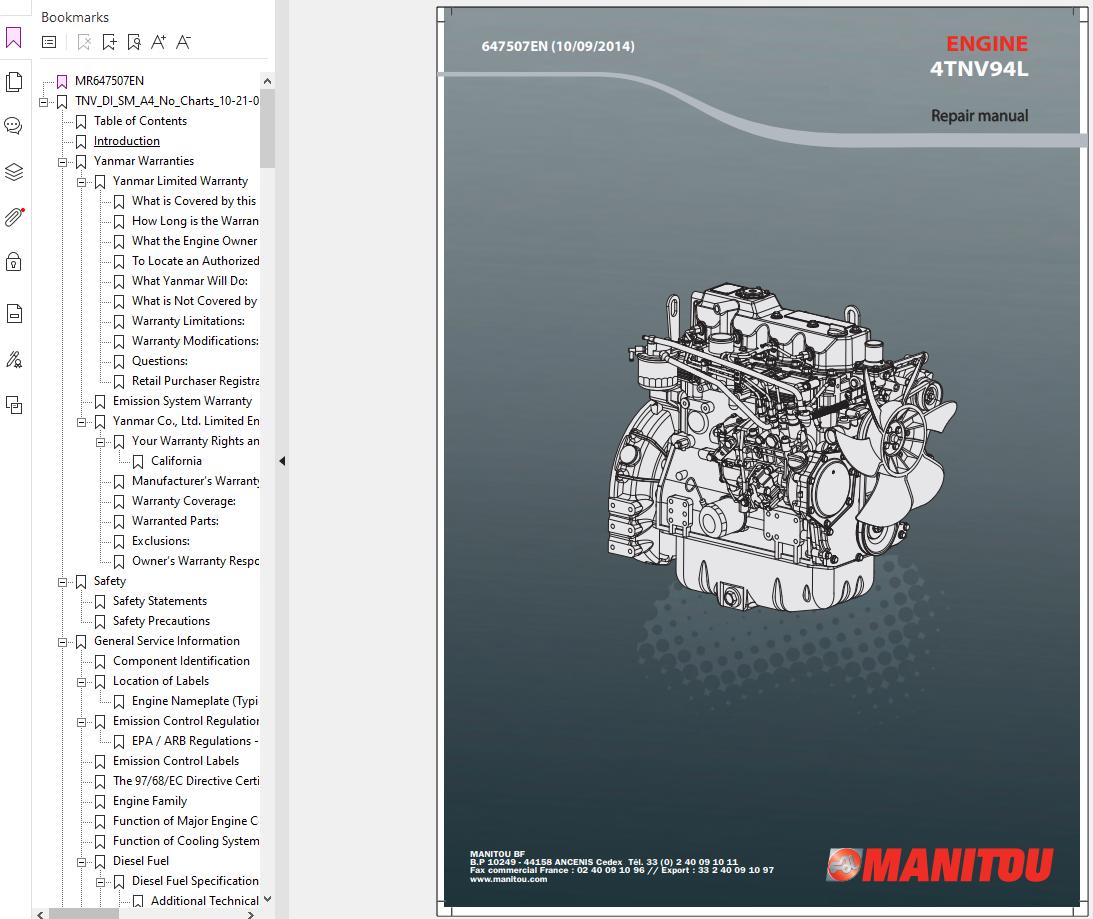Open Engine Nameplate bookmark
1093x919 pixels.
coord(195,701)
